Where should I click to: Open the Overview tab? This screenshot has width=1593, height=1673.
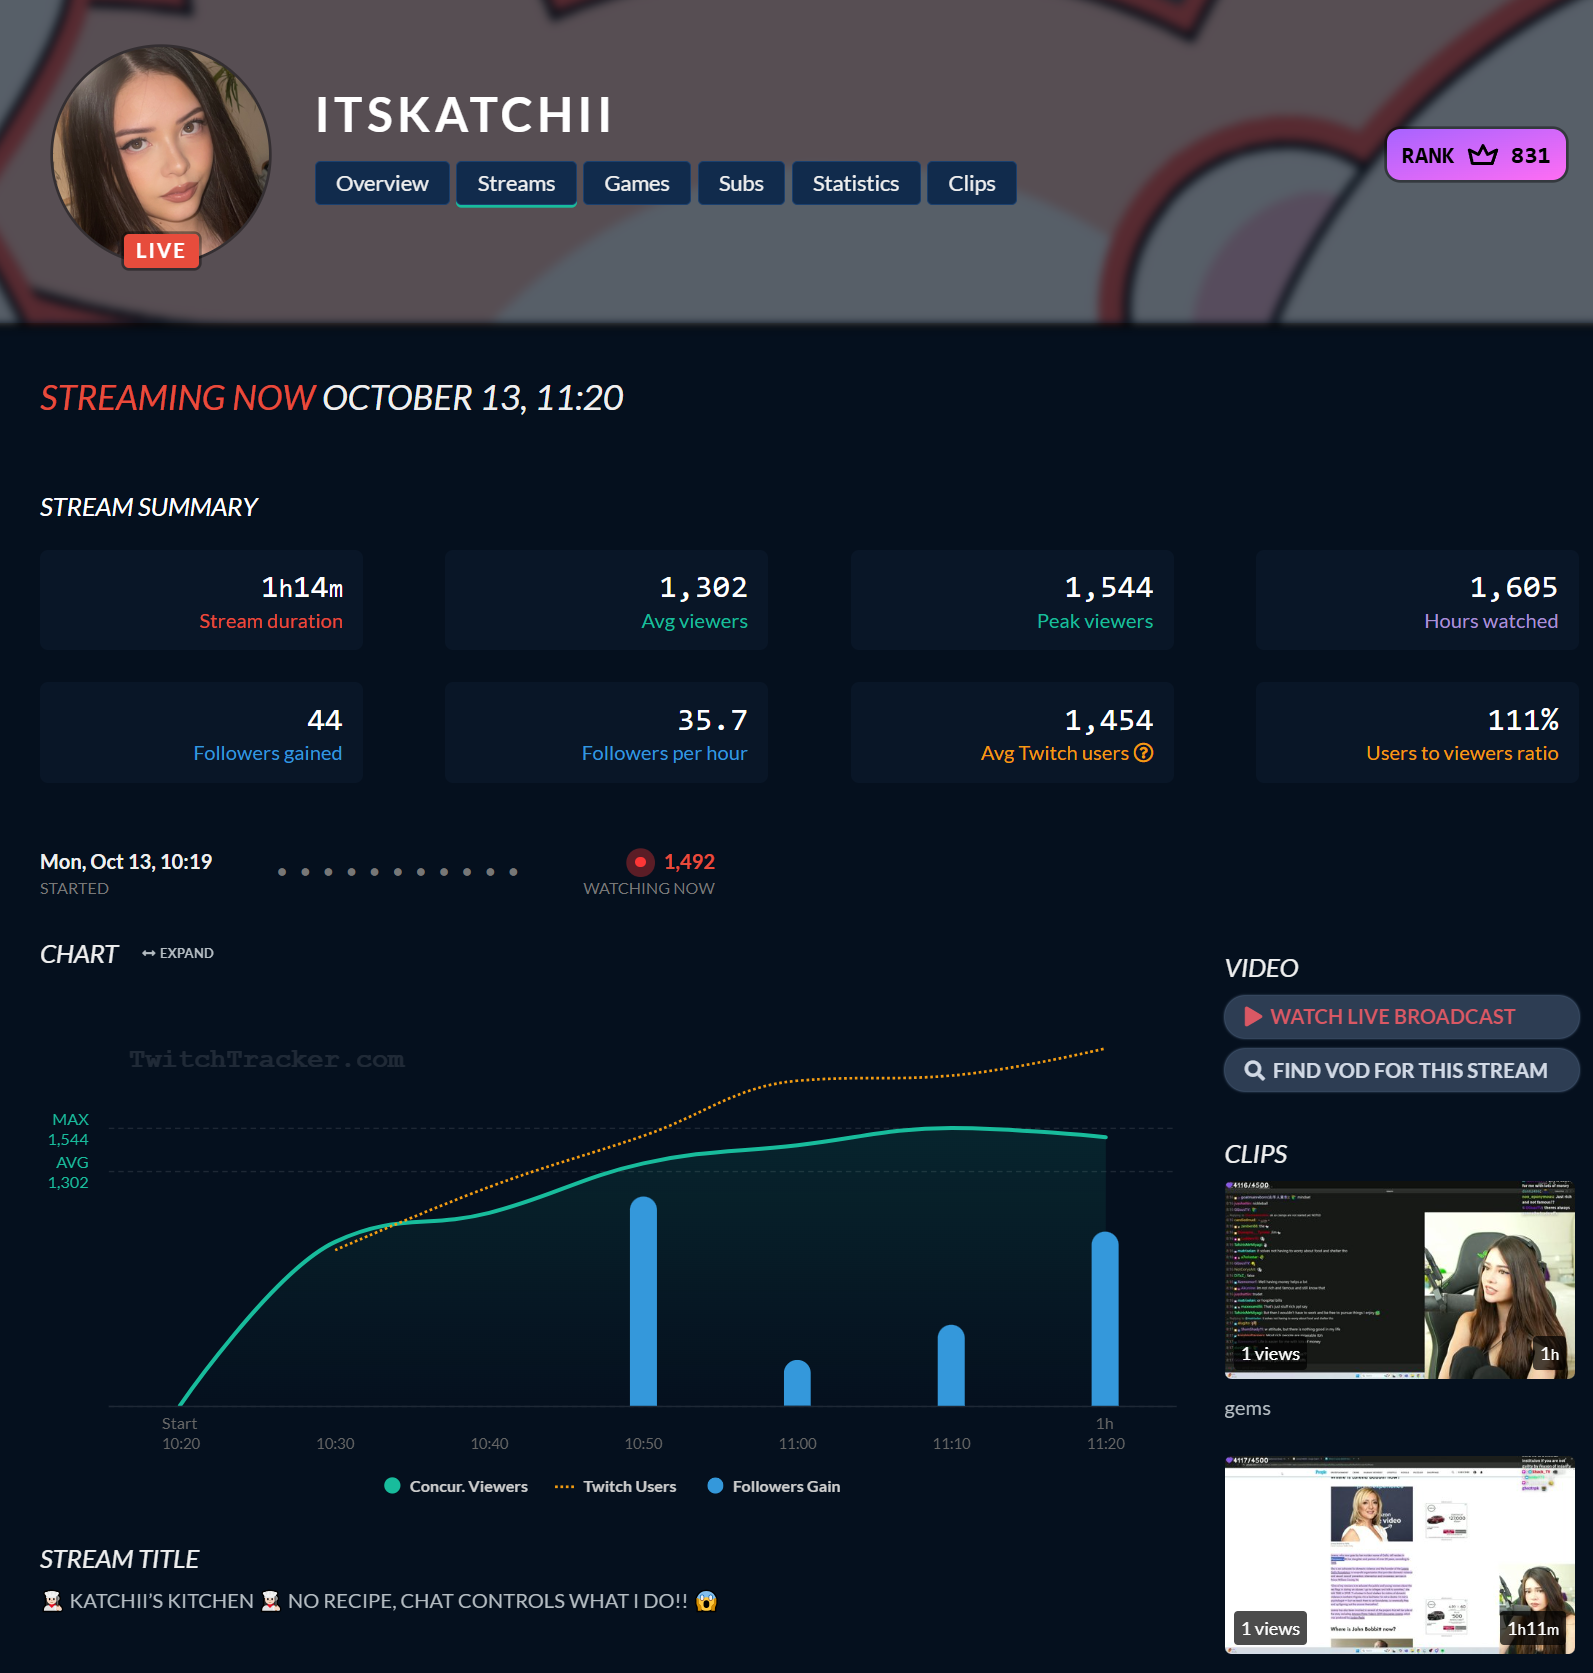point(382,183)
